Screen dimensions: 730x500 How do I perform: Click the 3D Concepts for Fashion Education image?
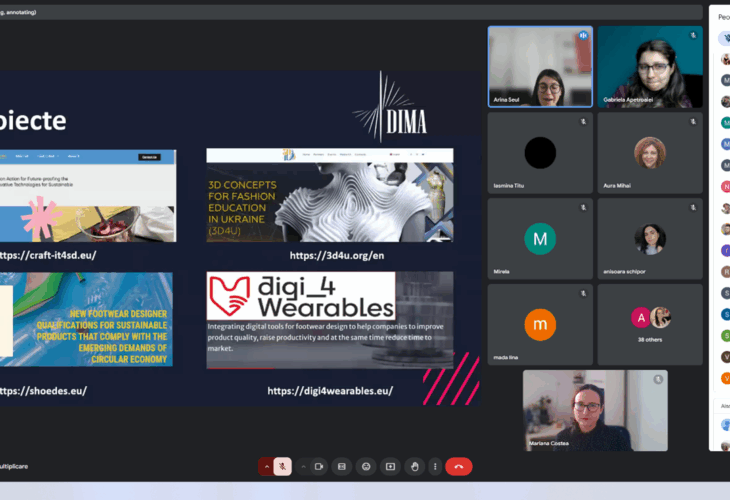click(x=330, y=195)
